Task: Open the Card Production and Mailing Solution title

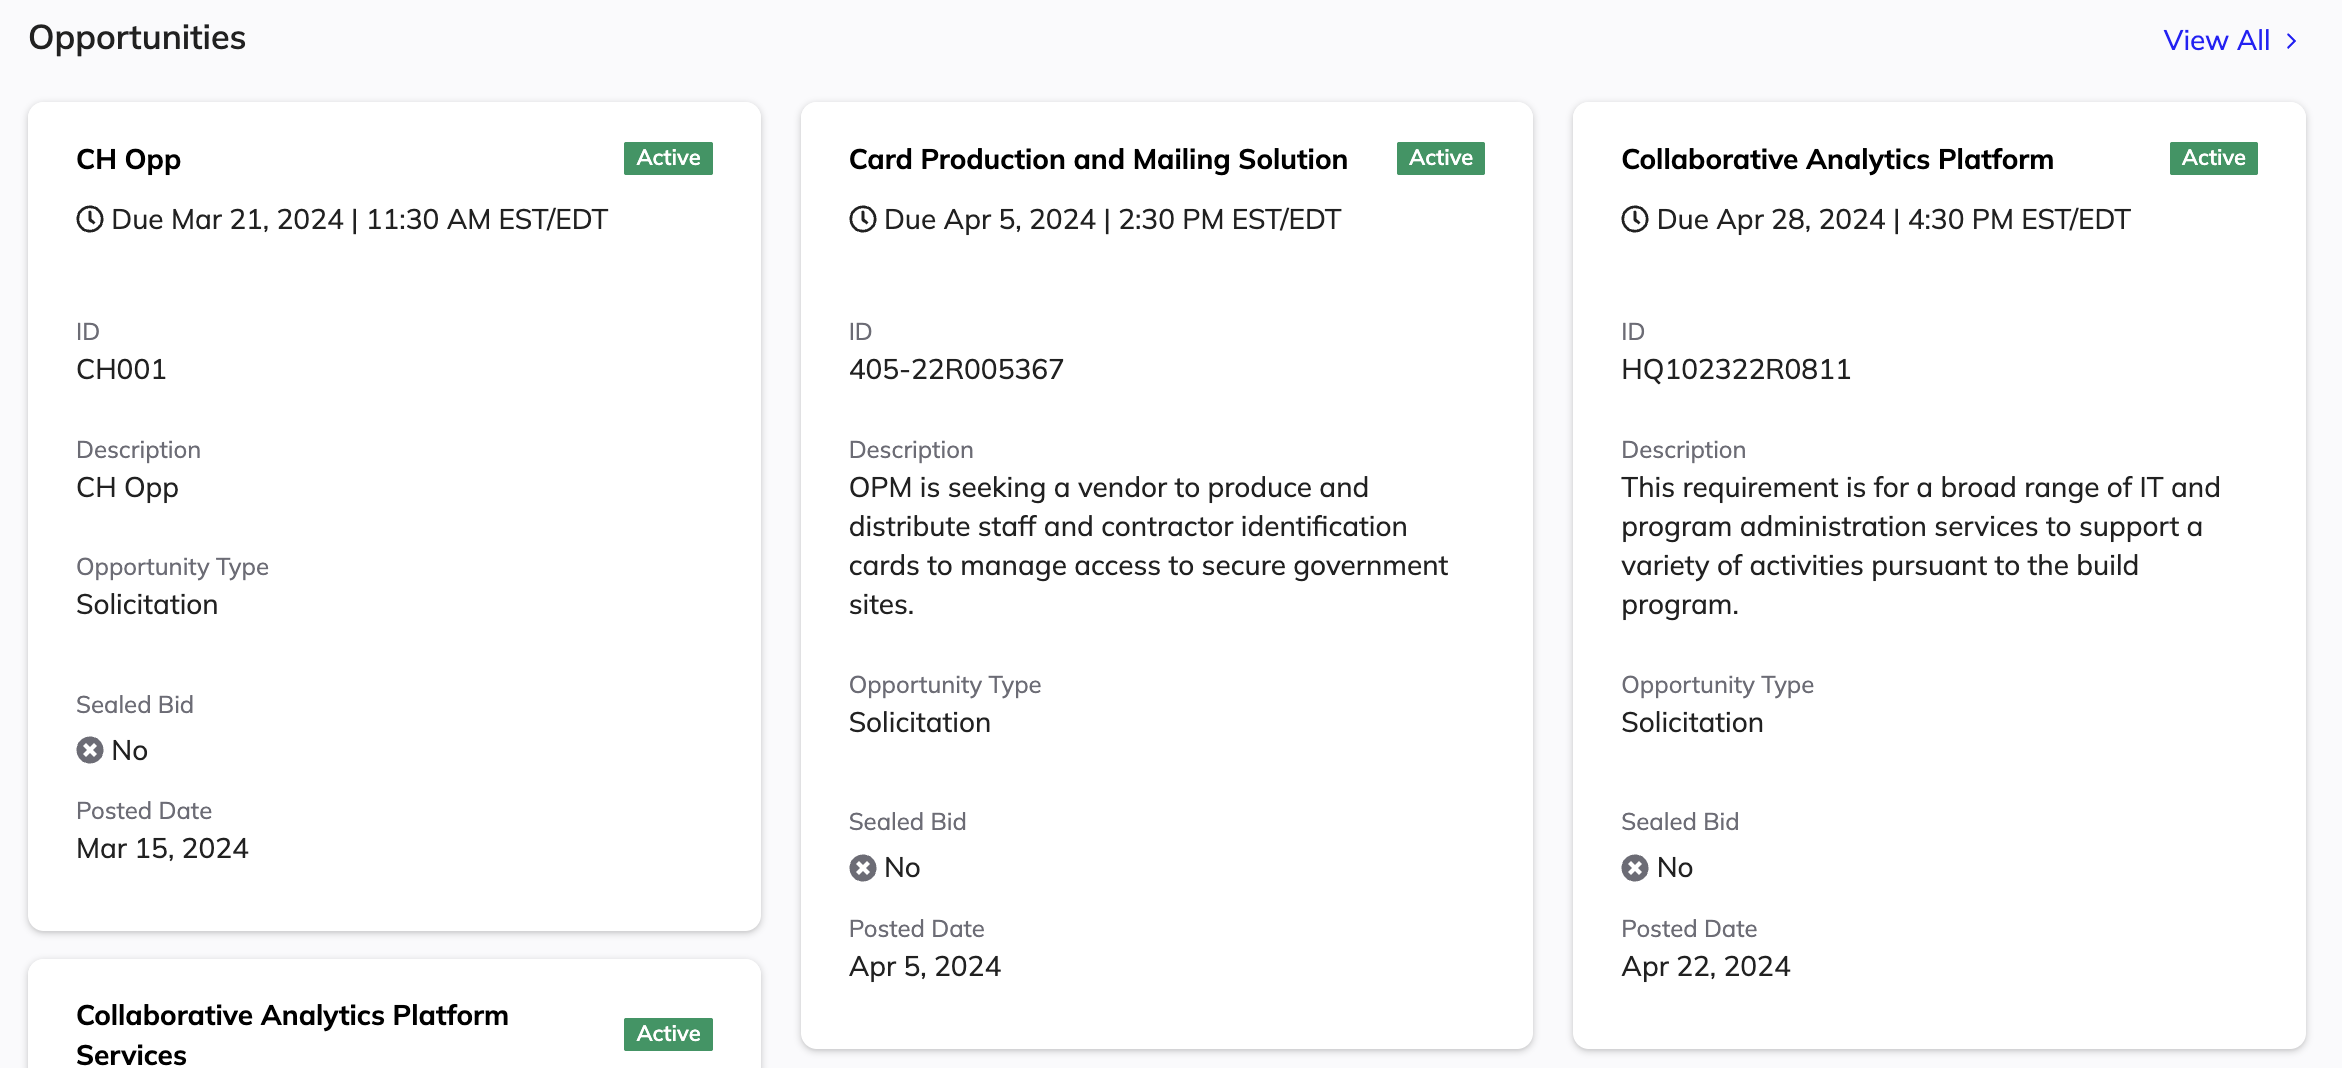Action: [1098, 160]
